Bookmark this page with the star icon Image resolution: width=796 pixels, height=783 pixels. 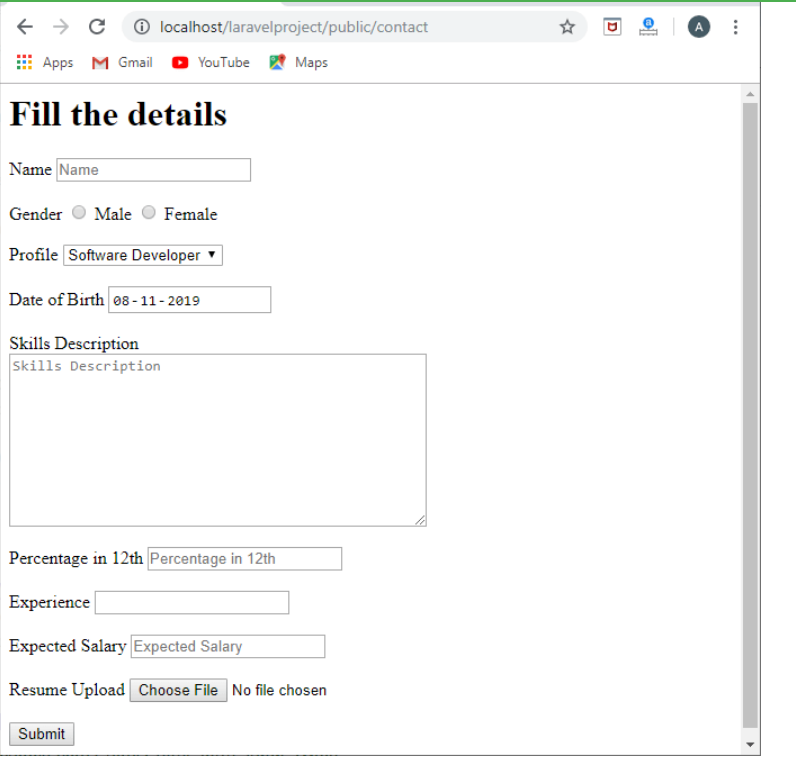[x=567, y=27]
